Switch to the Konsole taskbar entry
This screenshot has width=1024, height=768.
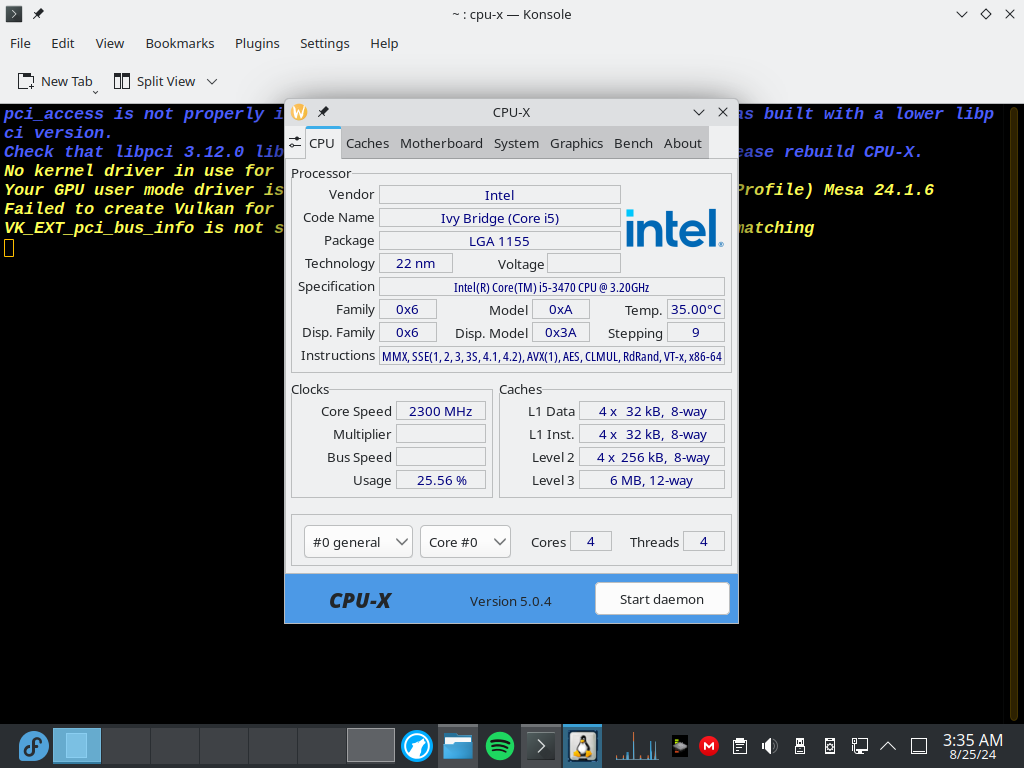pos(541,746)
